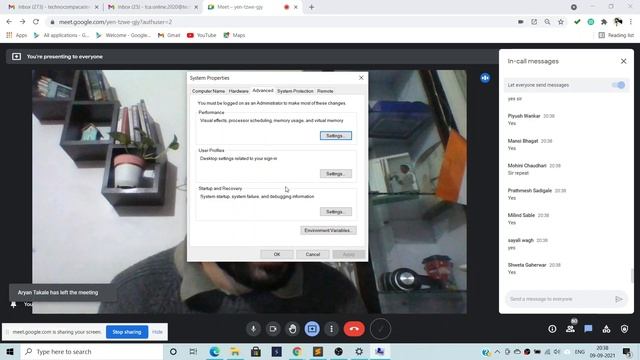Bookmark this page star icon
This screenshot has width=640, height=360.
(x=561, y=22)
